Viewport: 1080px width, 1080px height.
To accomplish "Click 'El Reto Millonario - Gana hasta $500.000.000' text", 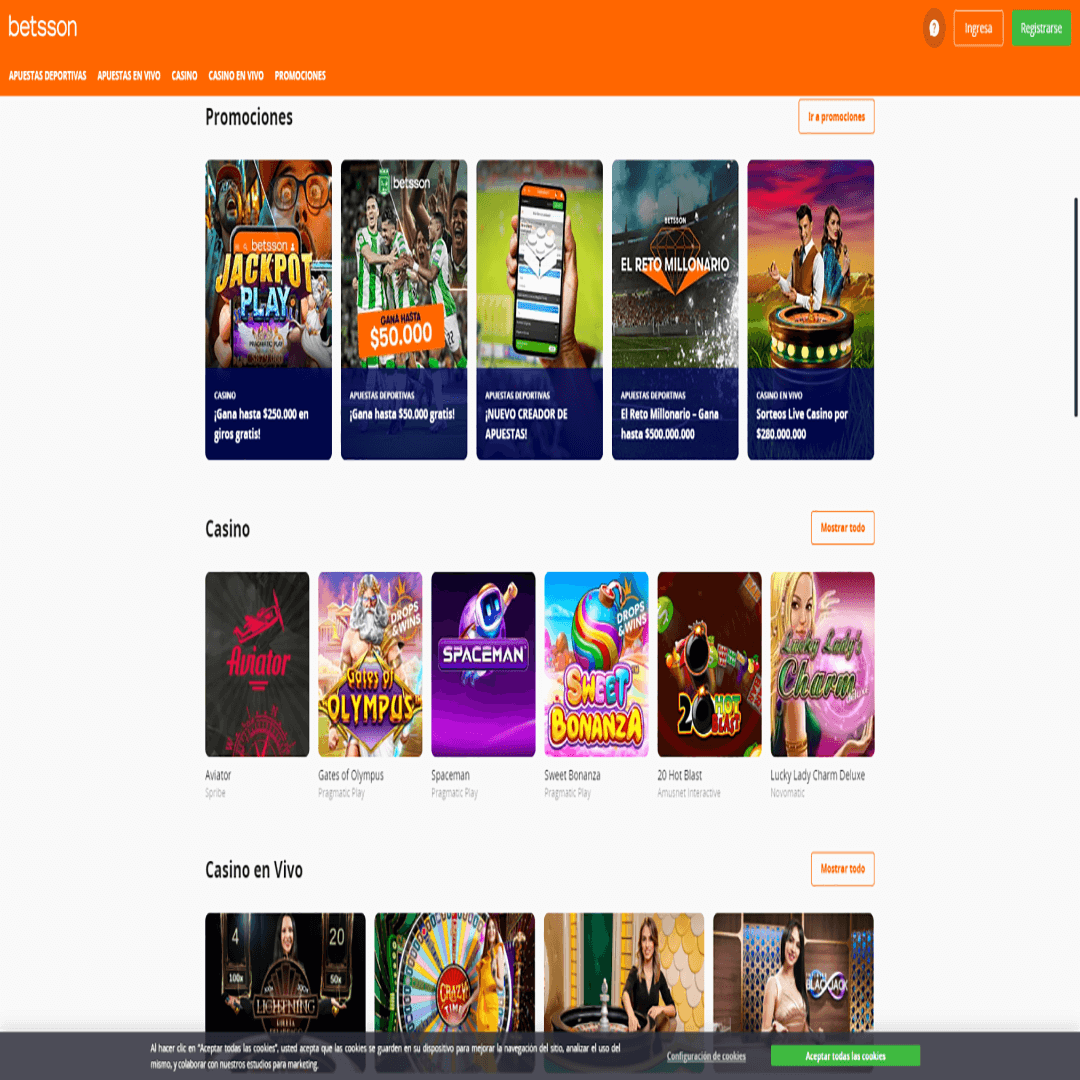I will coord(669,424).
